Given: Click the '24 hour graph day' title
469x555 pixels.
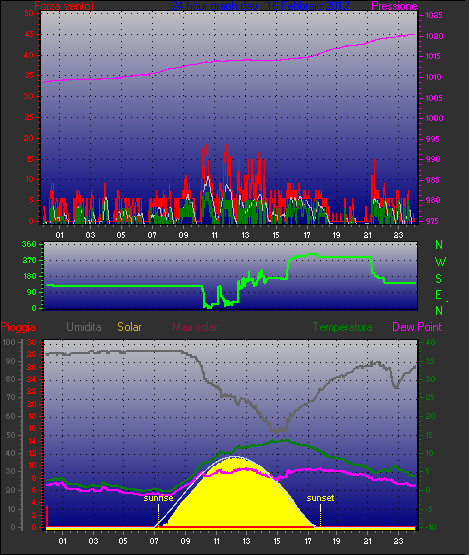Looking at the screenshot, I should click(x=261, y=6).
